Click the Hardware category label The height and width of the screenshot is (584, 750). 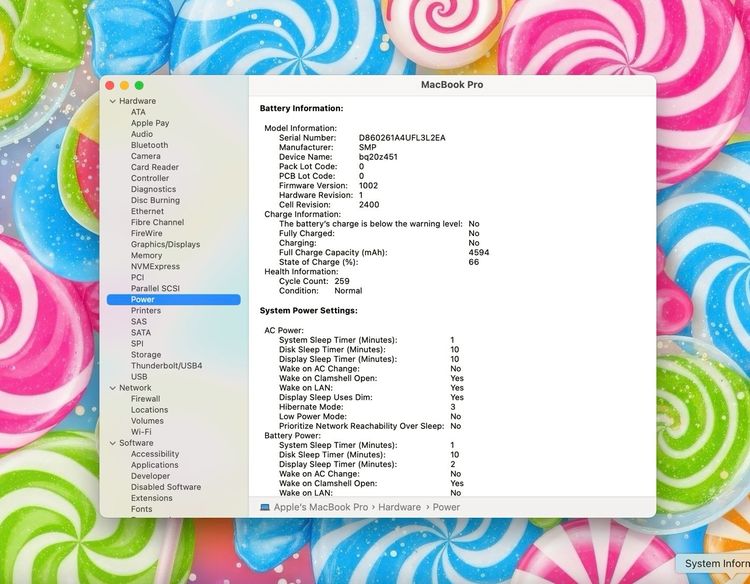click(137, 101)
